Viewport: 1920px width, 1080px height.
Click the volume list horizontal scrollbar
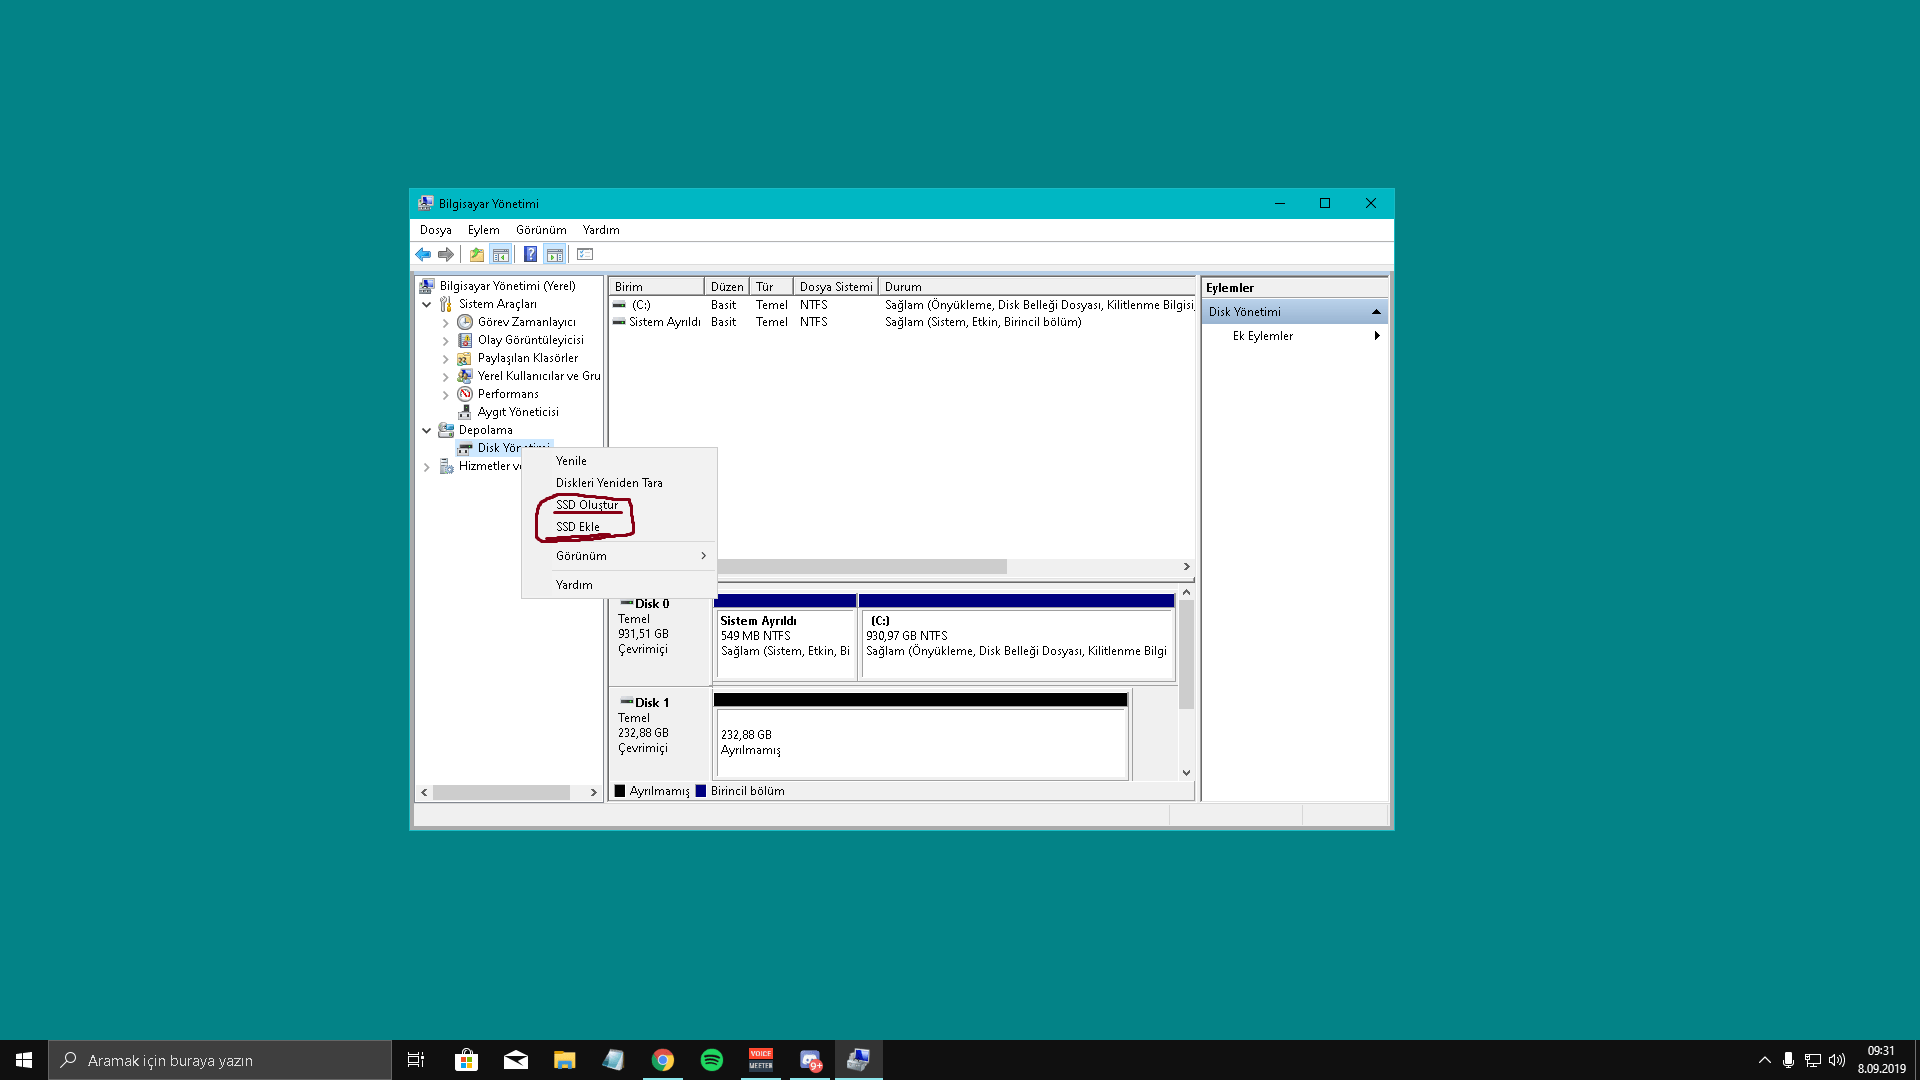tap(861, 567)
